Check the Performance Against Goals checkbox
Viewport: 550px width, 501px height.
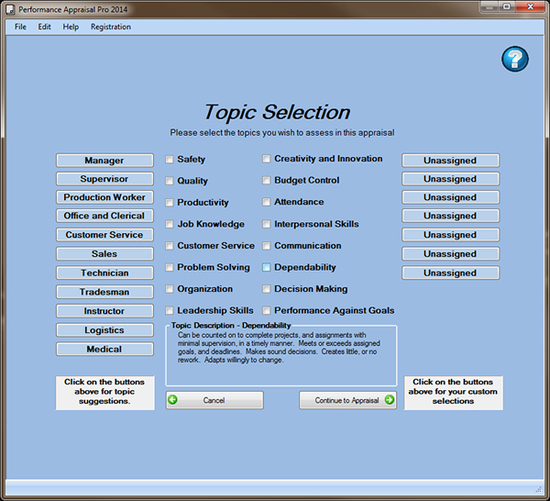(267, 310)
